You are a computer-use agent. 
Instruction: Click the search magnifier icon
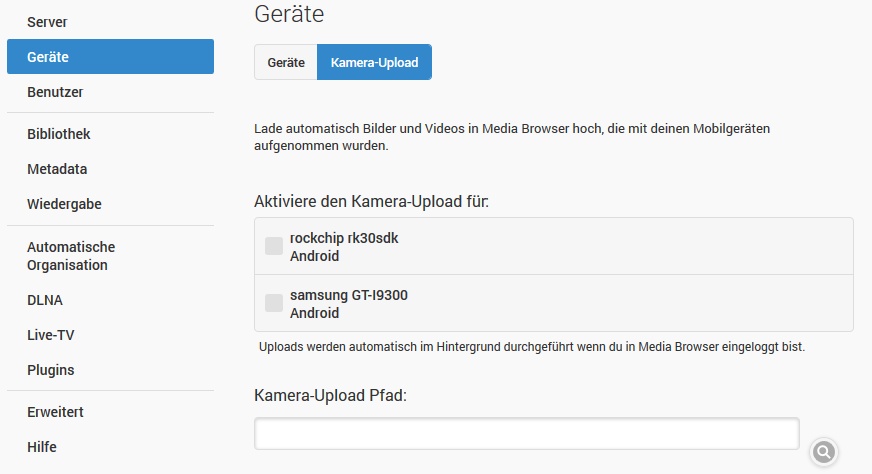(x=823, y=452)
